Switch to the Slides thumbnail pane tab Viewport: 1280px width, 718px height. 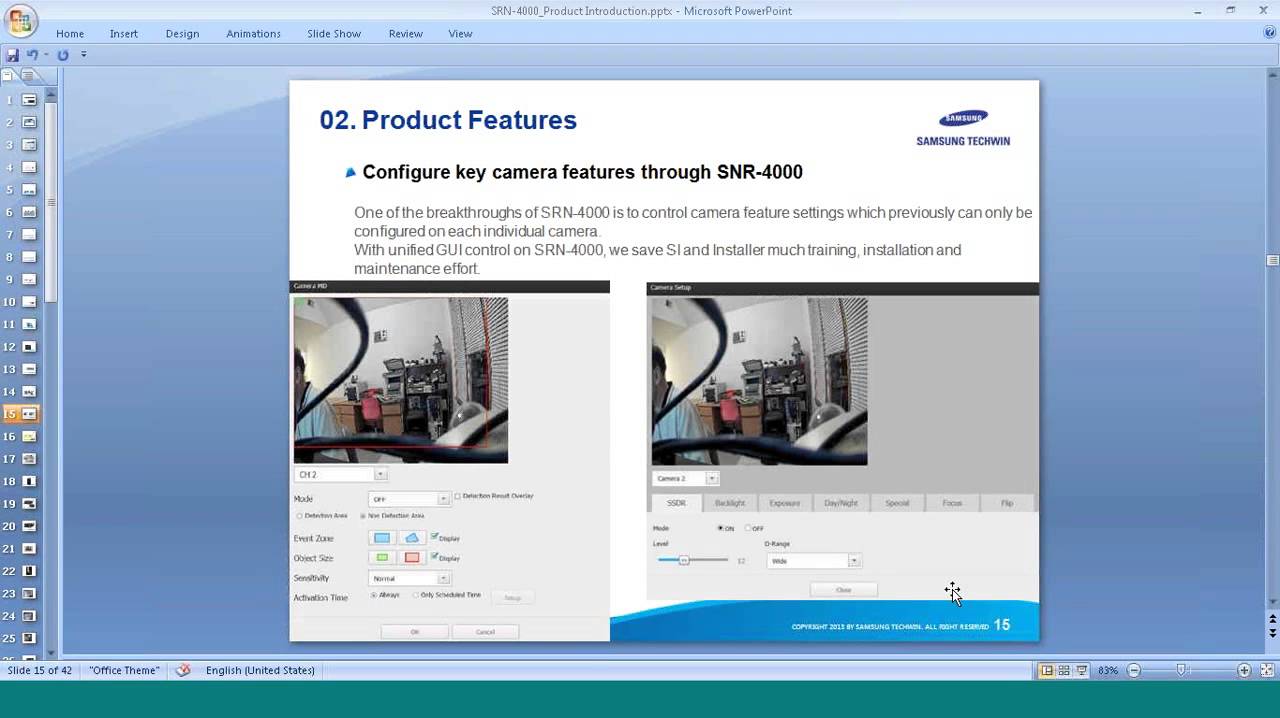tap(8, 76)
